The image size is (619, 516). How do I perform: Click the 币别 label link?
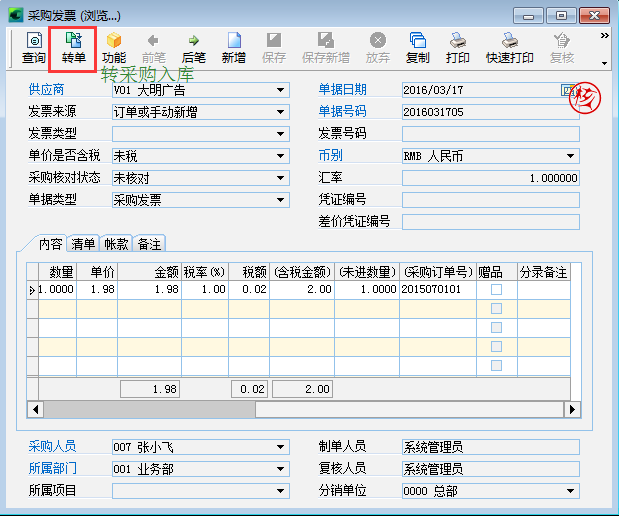pyautogui.click(x=330, y=156)
